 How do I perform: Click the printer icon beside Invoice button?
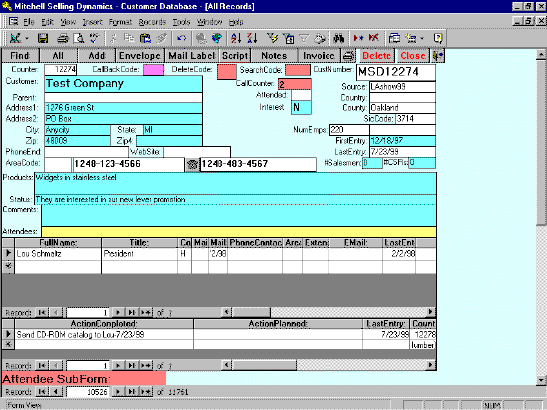tap(349, 55)
